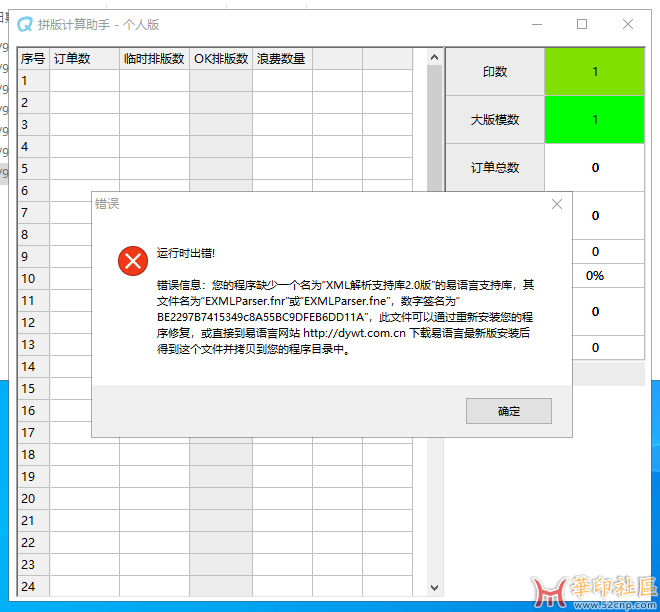The width and height of the screenshot is (660, 612).
Task: Select row 1 订单数 cell
Action: [x=84, y=80]
